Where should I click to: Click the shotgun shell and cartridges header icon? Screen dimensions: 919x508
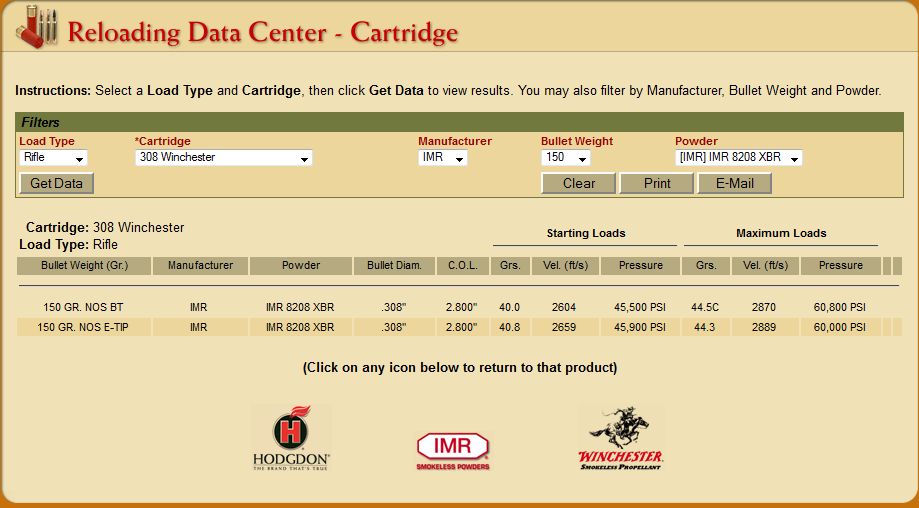pyautogui.click(x=37, y=26)
